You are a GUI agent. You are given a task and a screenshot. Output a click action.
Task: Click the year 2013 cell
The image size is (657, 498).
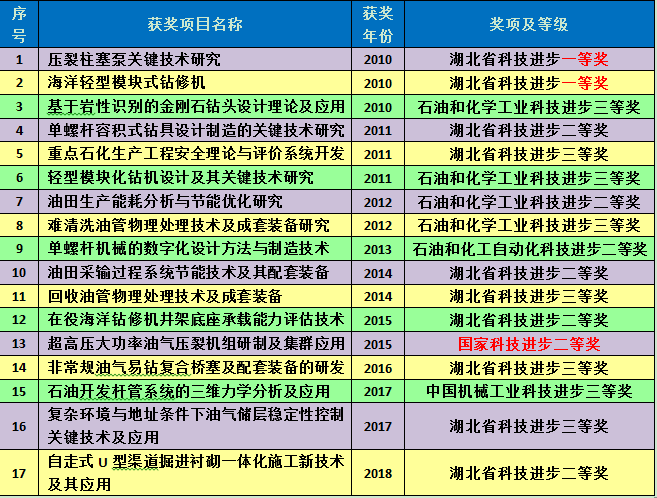pyautogui.click(x=378, y=249)
